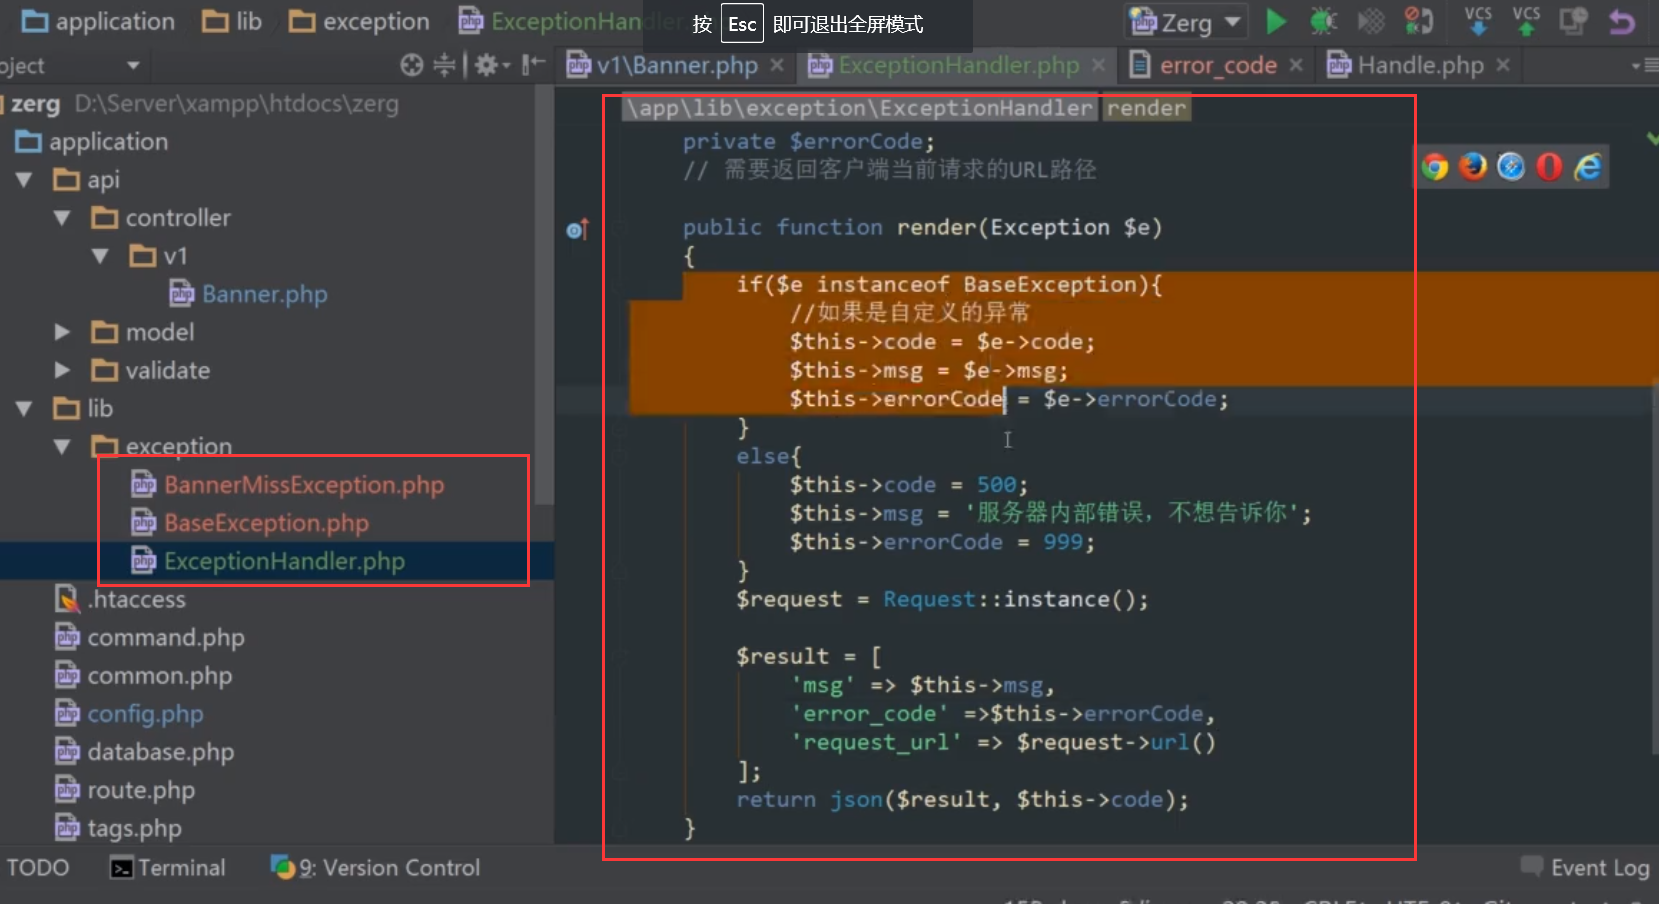Image resolution: width=1659 pixels, height=904 pixels.
Task: Open preview in Firefox browser icon
Action: point(1473,167)
